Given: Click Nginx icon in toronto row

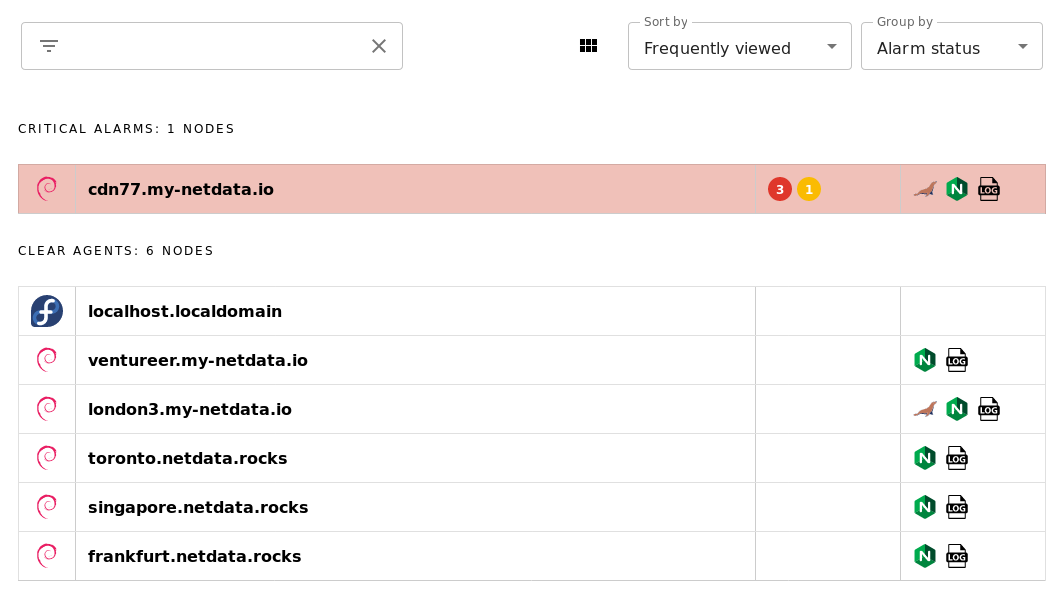Looking at the screenshot, I should 925,458.
